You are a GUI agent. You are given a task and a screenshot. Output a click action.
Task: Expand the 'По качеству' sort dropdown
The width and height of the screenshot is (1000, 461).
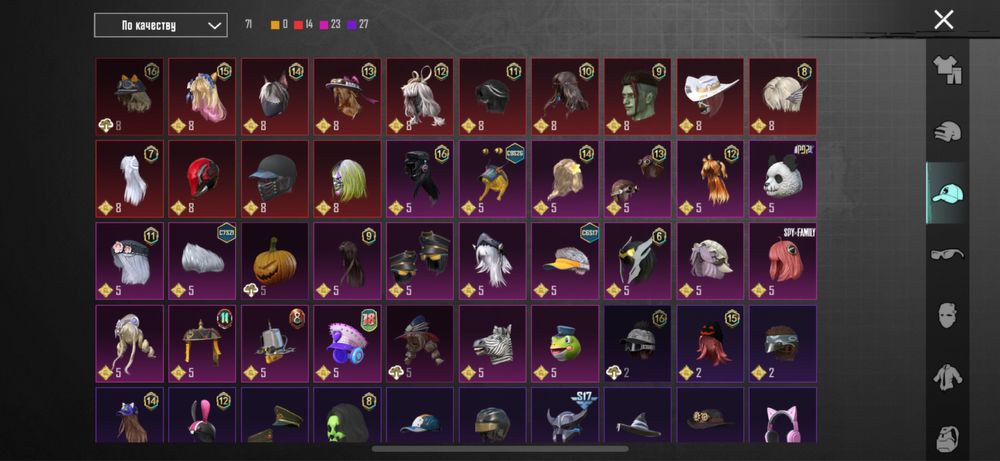[161, 26]
